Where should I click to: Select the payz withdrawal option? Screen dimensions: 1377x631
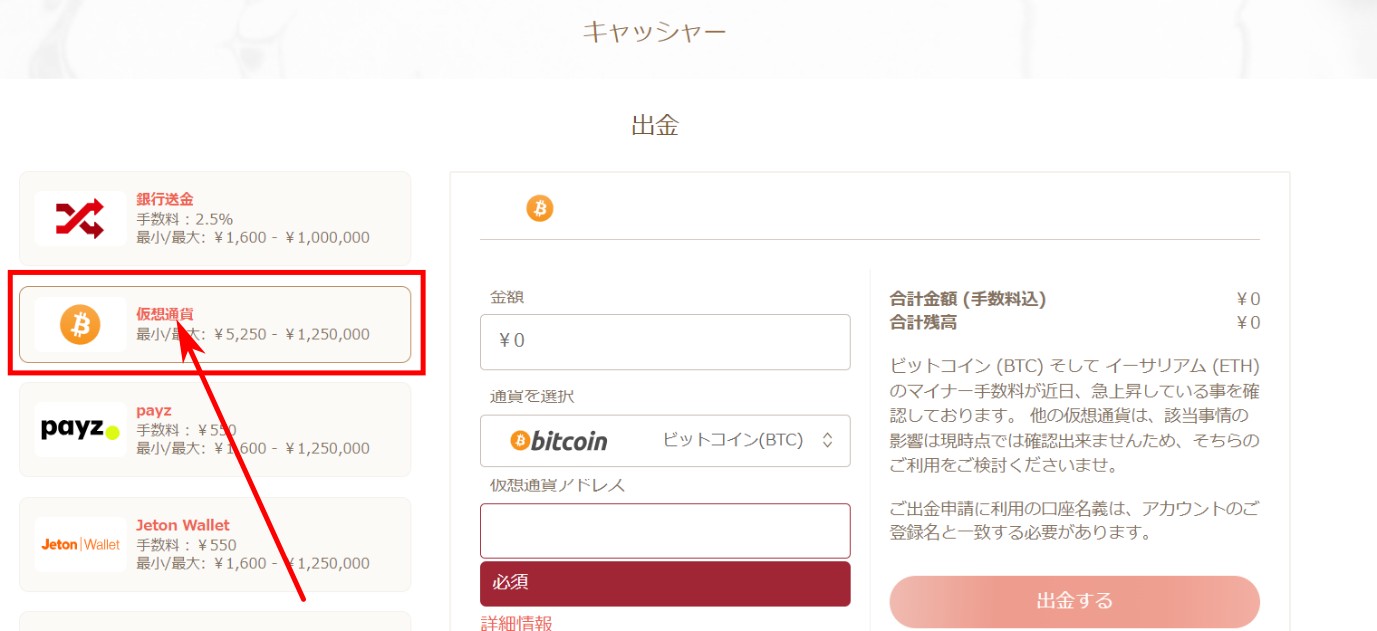point(215,429)
